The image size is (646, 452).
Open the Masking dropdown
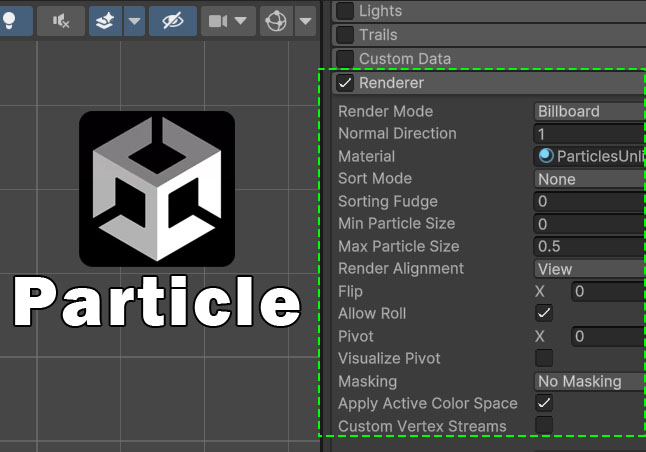pos(589,381)
